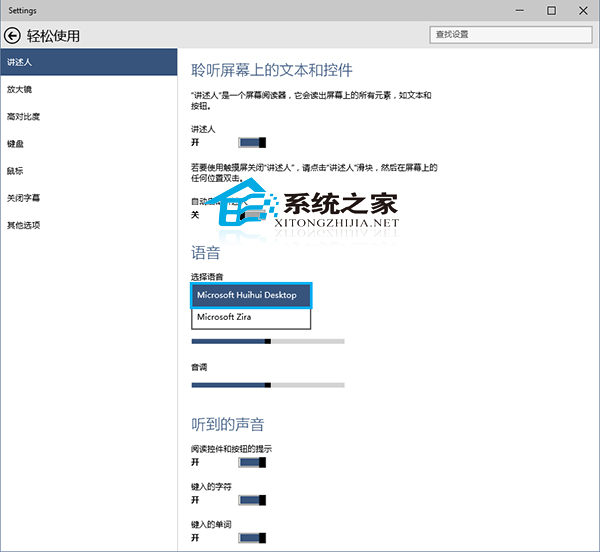Click the 听到的声音 section heading
The image size is (600, 552).
[x=228, y=425]
